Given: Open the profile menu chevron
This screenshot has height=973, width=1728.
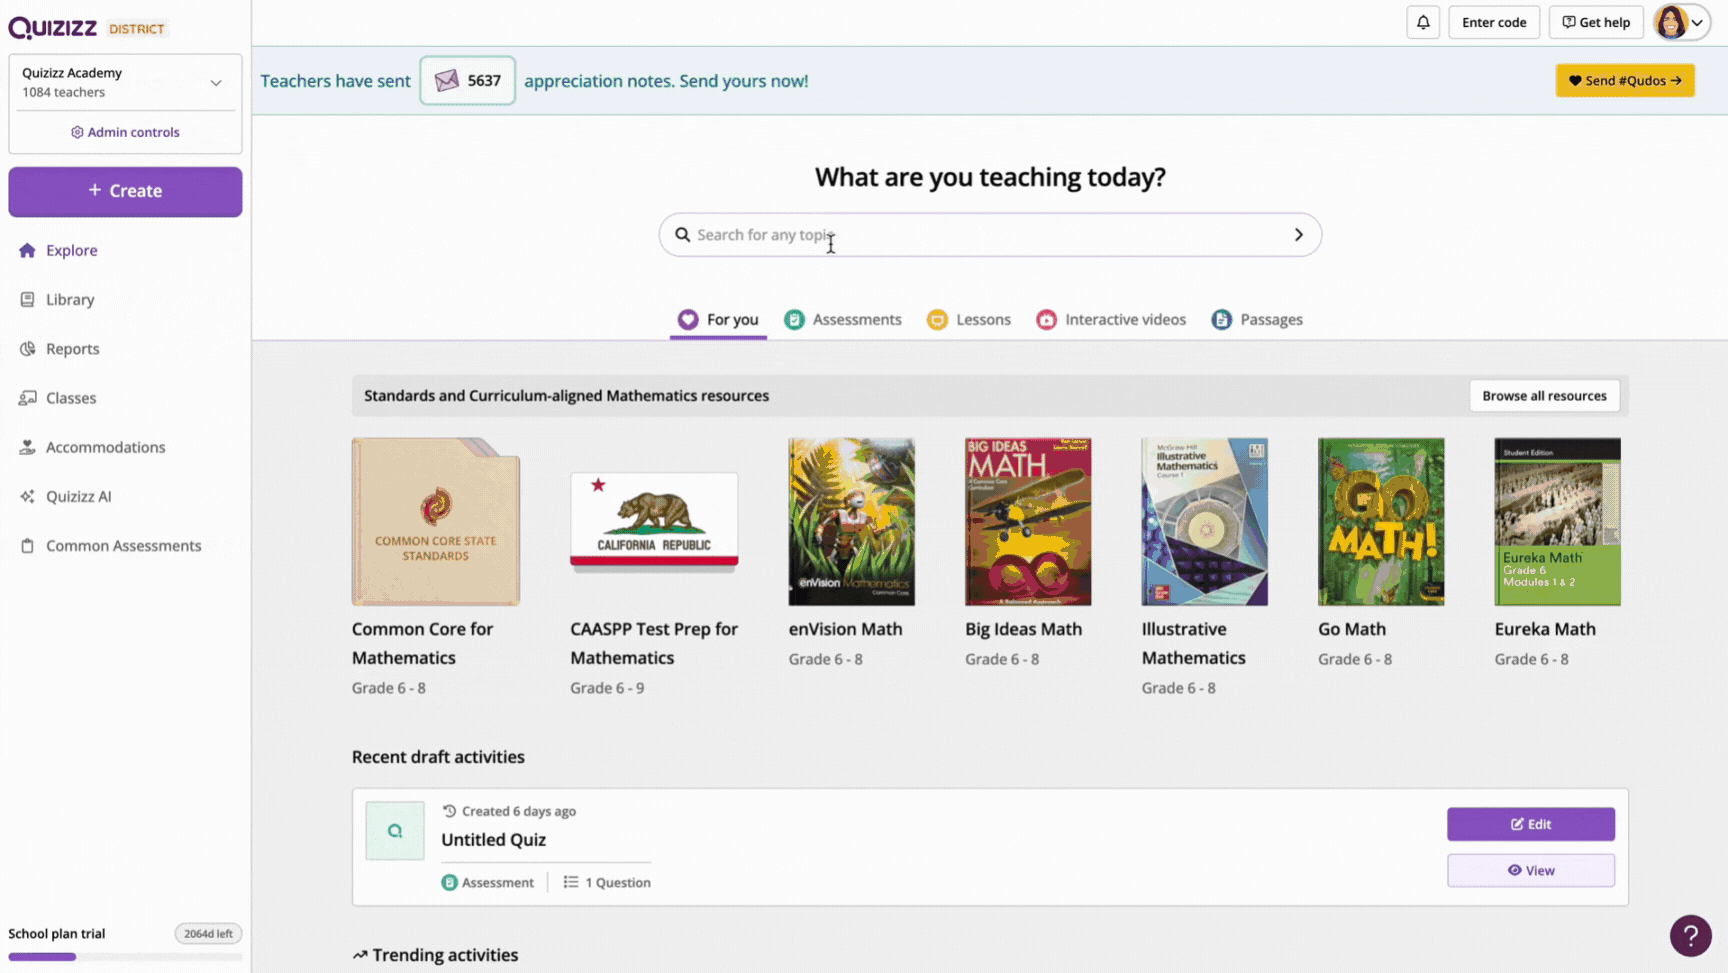Looking at the screenshot, I should (1698, 22).
